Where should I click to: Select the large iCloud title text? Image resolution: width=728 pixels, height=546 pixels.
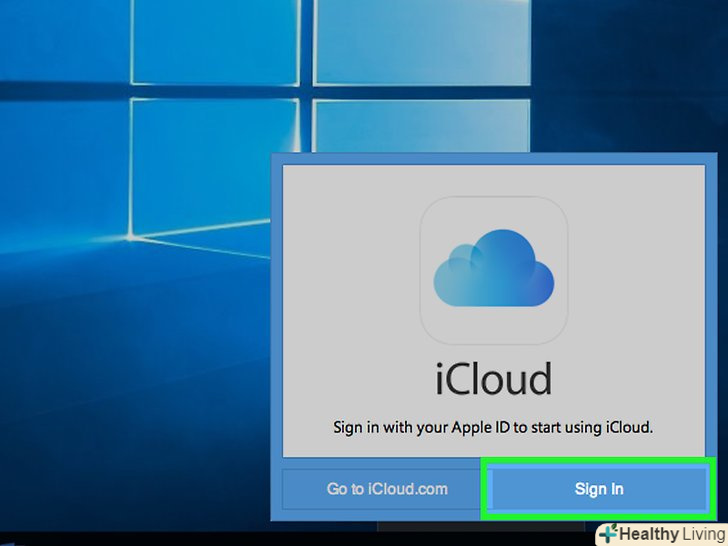click(494, 379)
